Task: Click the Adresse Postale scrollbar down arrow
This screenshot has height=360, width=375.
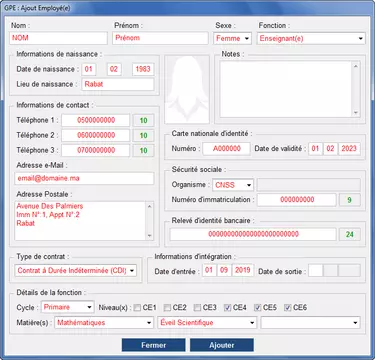Action: [x=150, y=236]
